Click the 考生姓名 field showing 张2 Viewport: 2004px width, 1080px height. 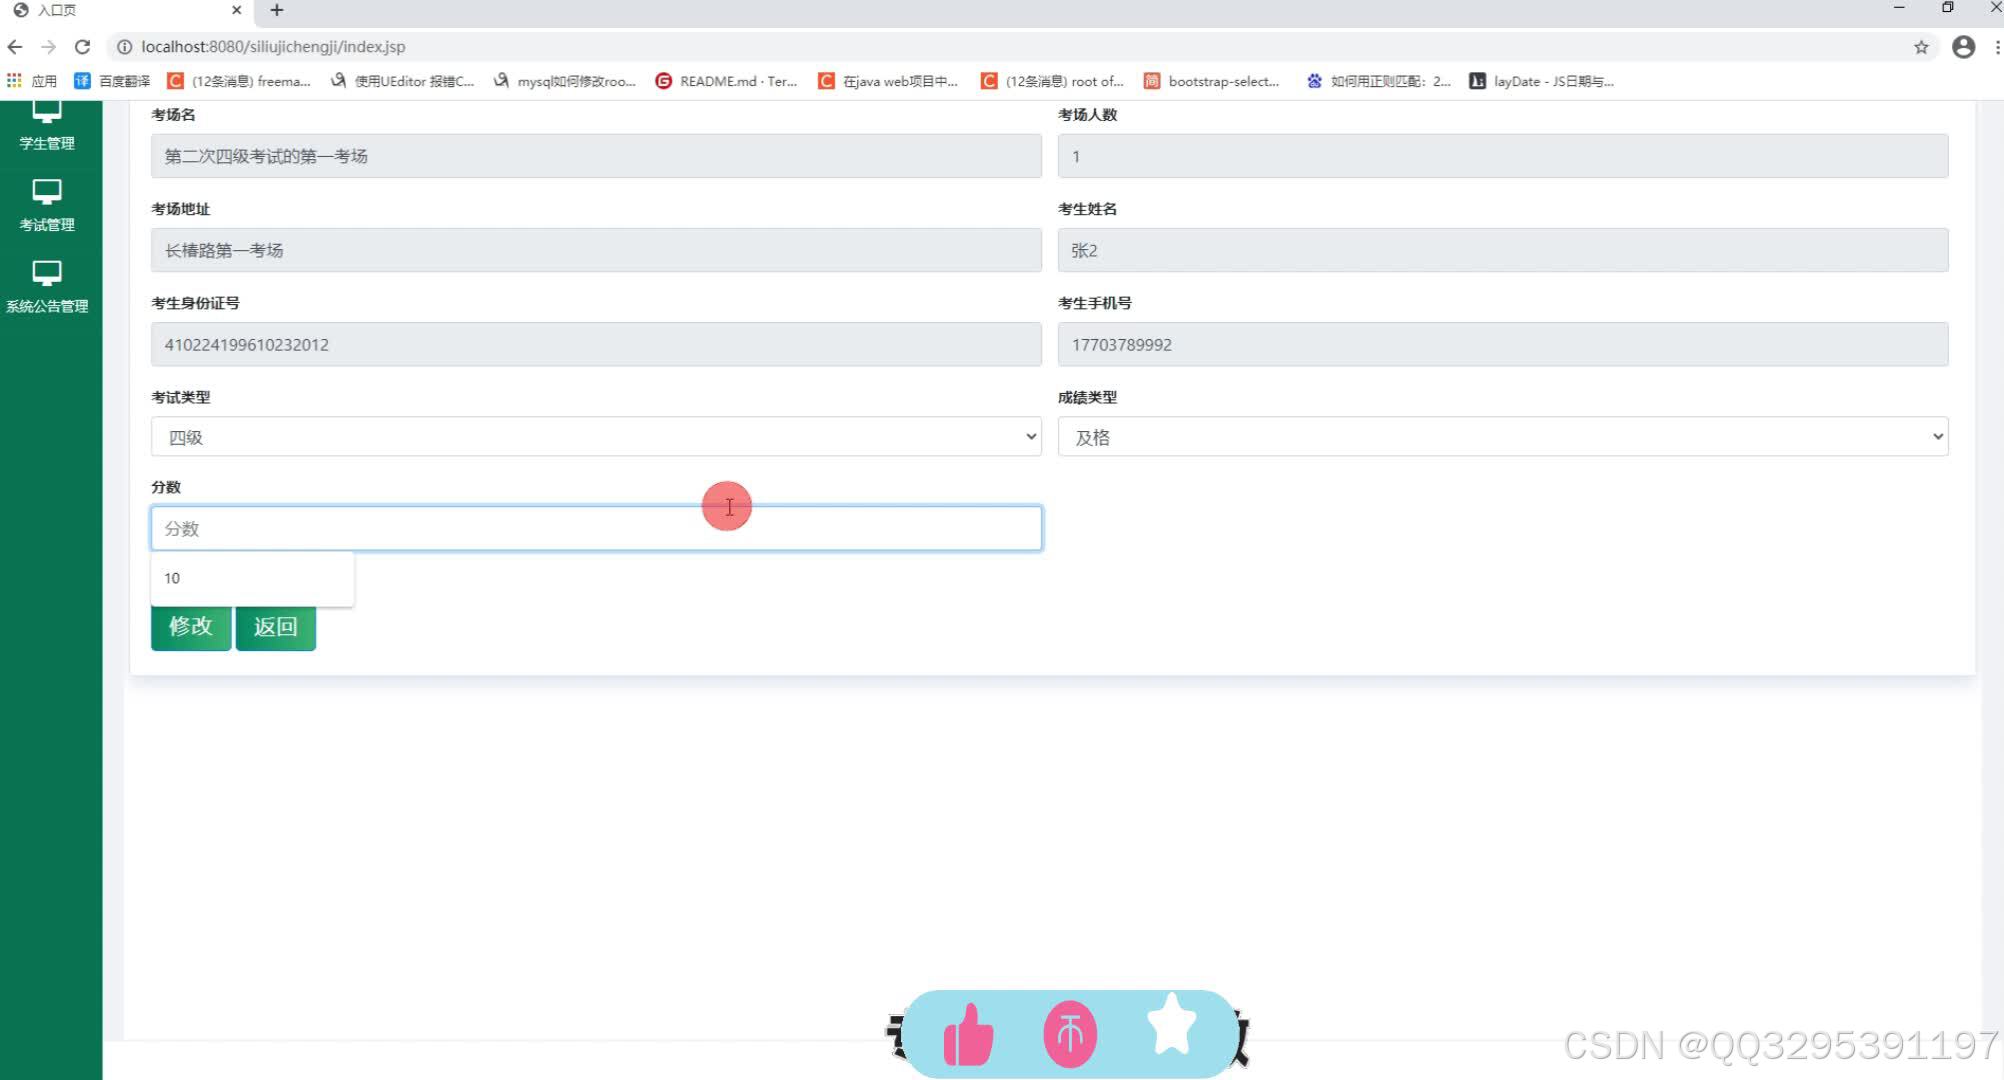point(1503,250)
